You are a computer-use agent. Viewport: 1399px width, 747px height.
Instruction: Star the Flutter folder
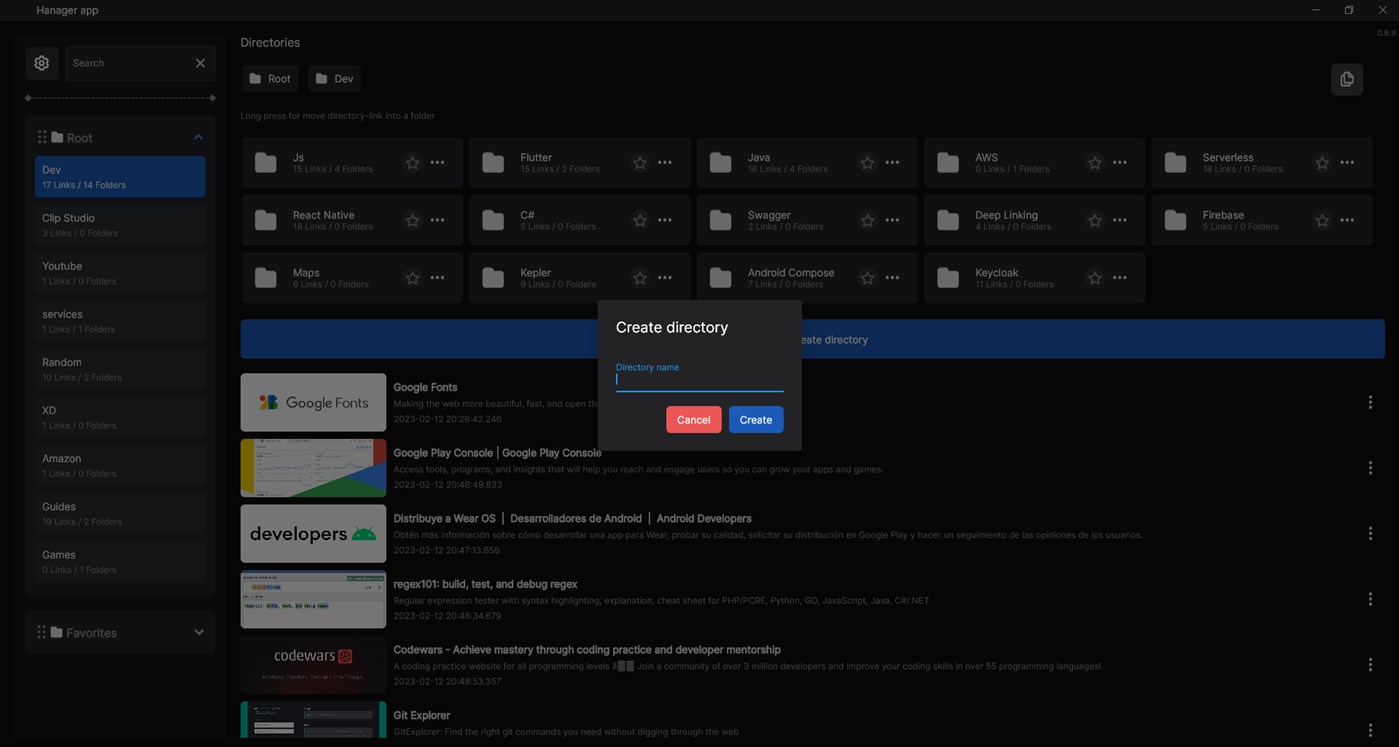point(640,163)
